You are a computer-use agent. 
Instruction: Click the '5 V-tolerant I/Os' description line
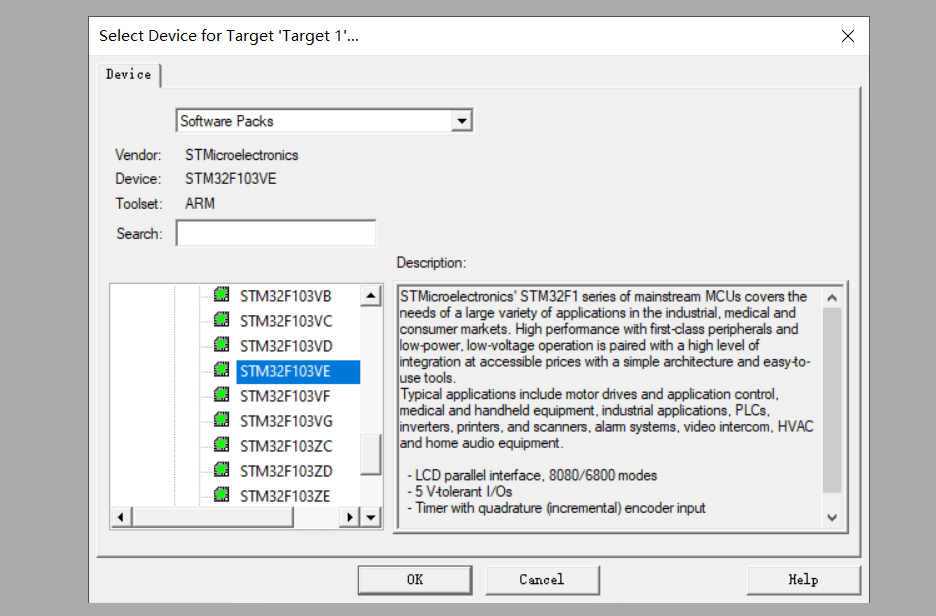point(460,492)
